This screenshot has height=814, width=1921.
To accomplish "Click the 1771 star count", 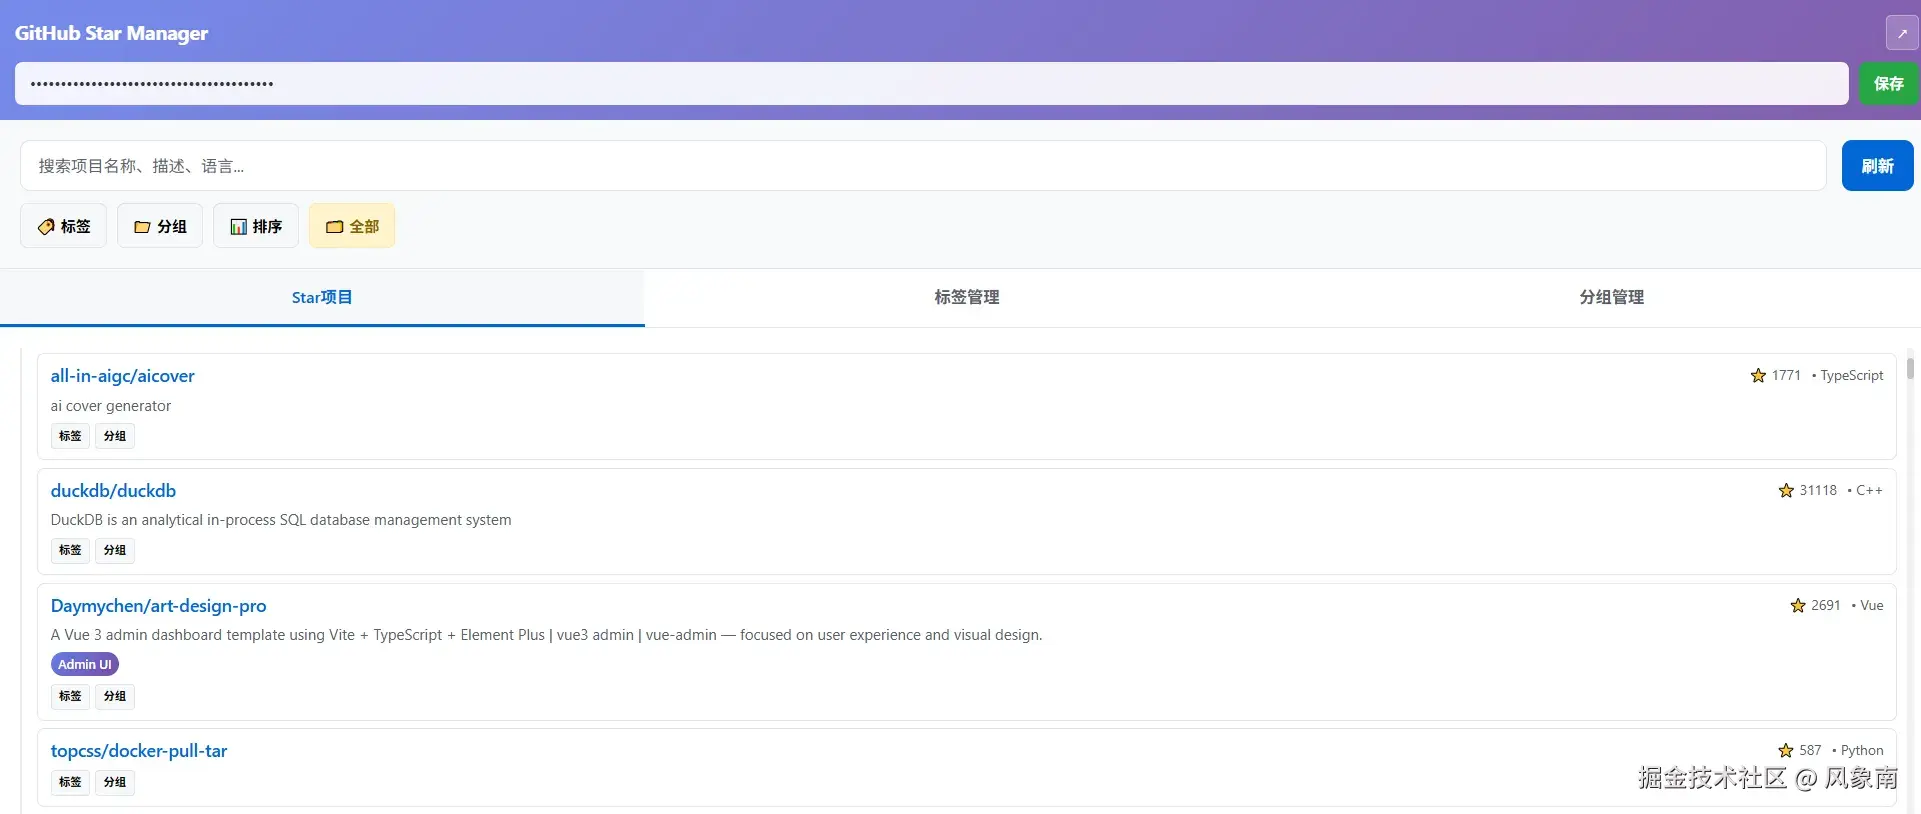I will (1786, 376).
